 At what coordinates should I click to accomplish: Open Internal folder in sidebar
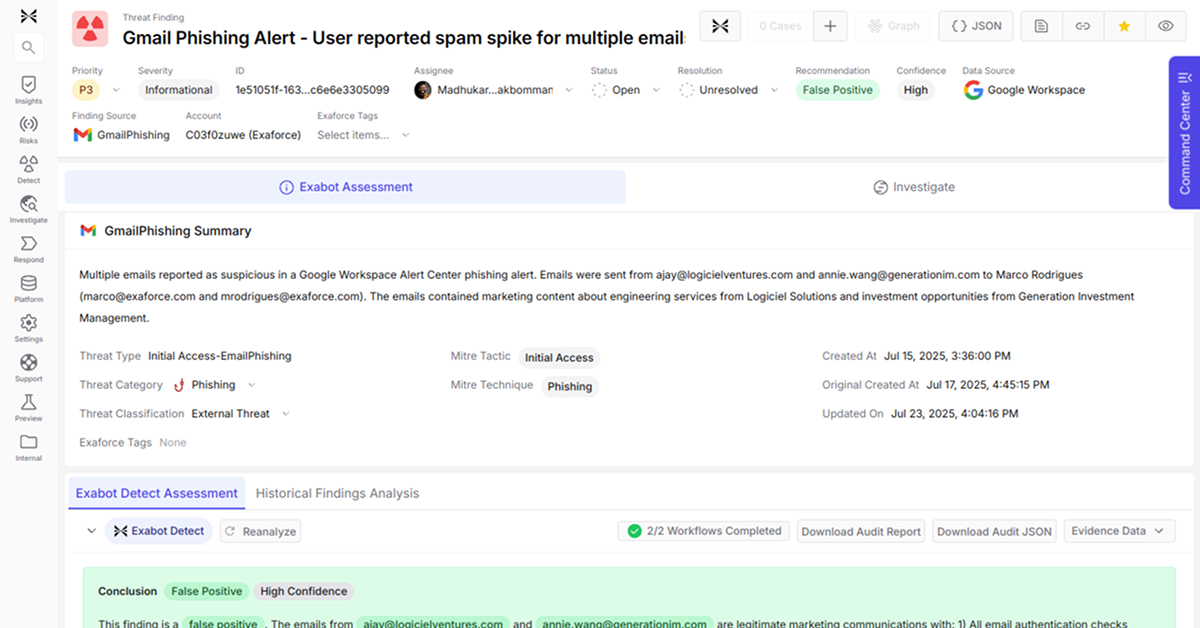(x=28, y=447)
